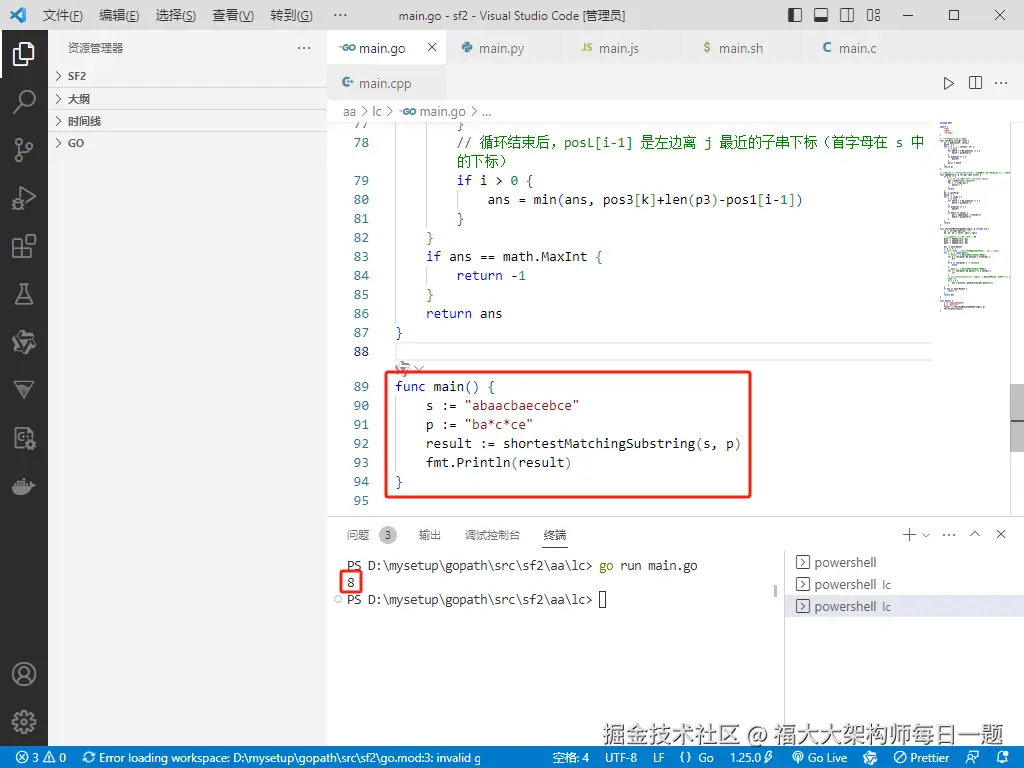Show more menu items via title bar ellipsis

point(340,15)
